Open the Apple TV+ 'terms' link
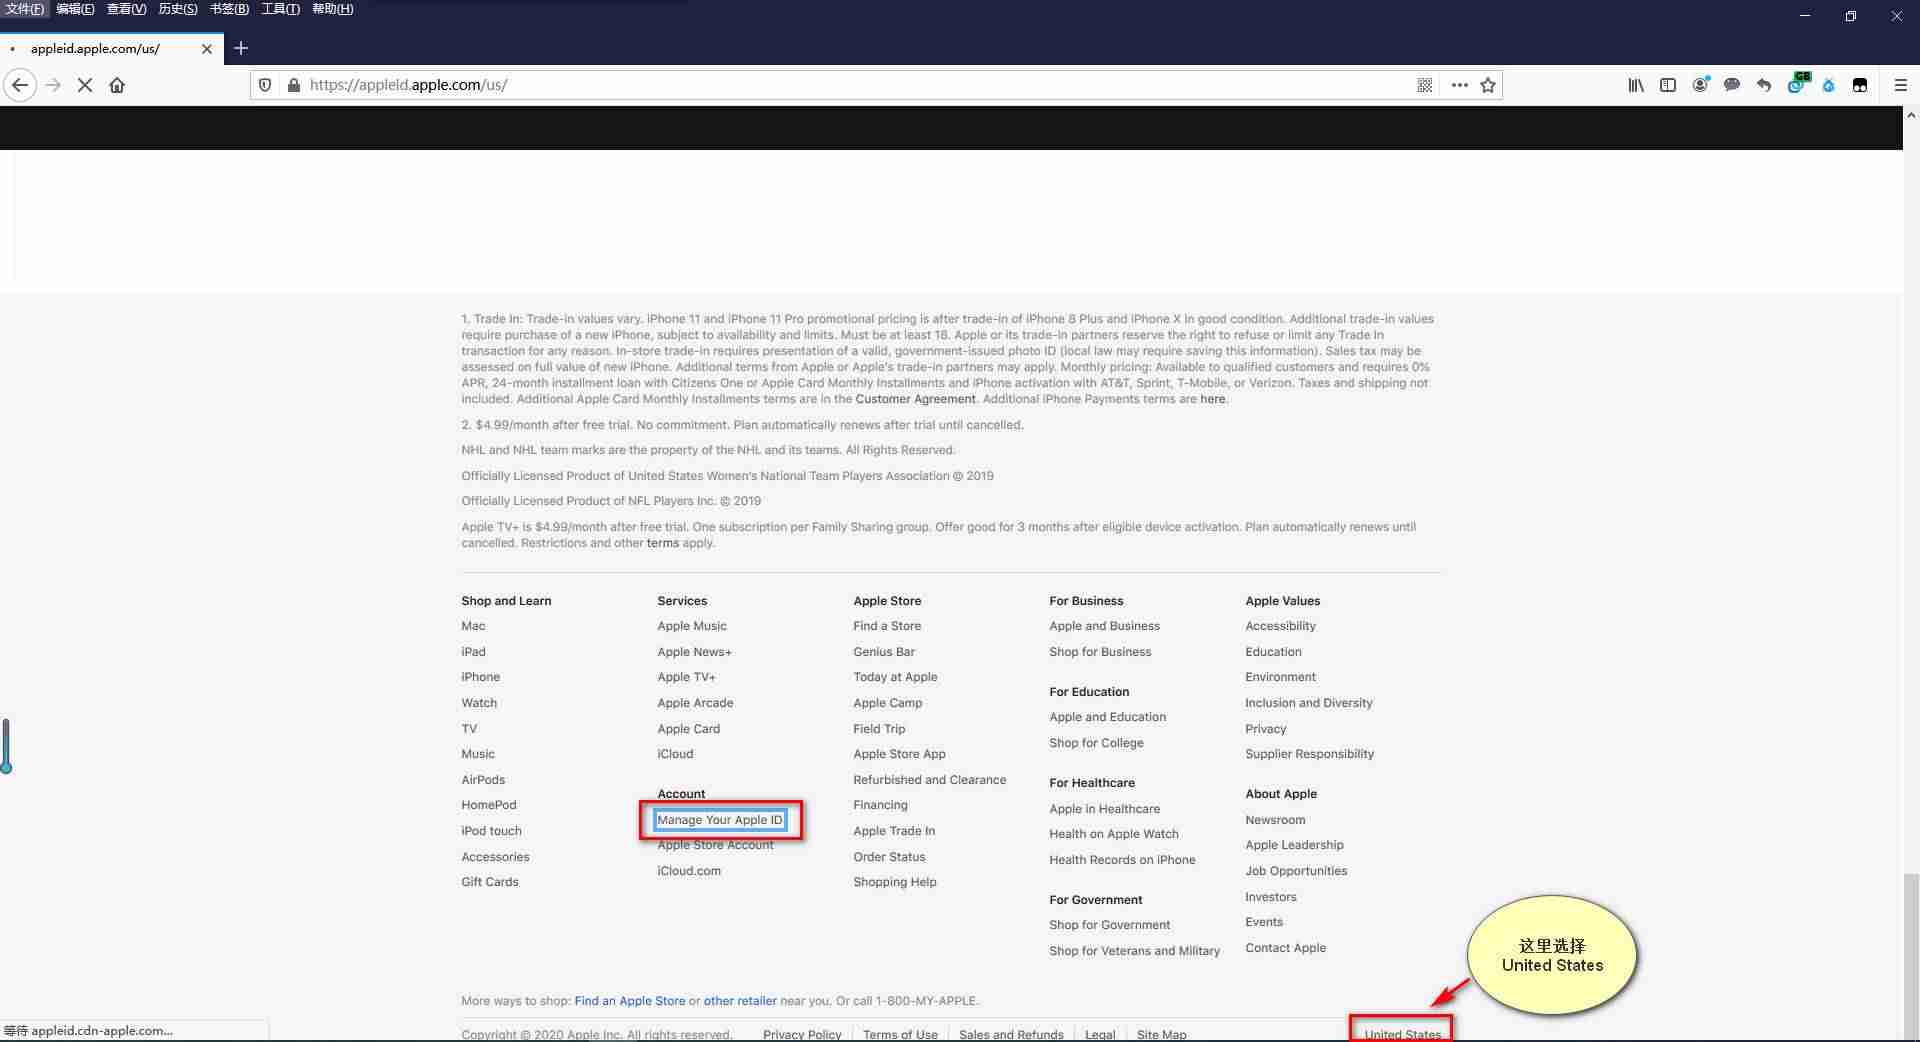Viewport: 1920px width, 1042px height. coord(662,543)
